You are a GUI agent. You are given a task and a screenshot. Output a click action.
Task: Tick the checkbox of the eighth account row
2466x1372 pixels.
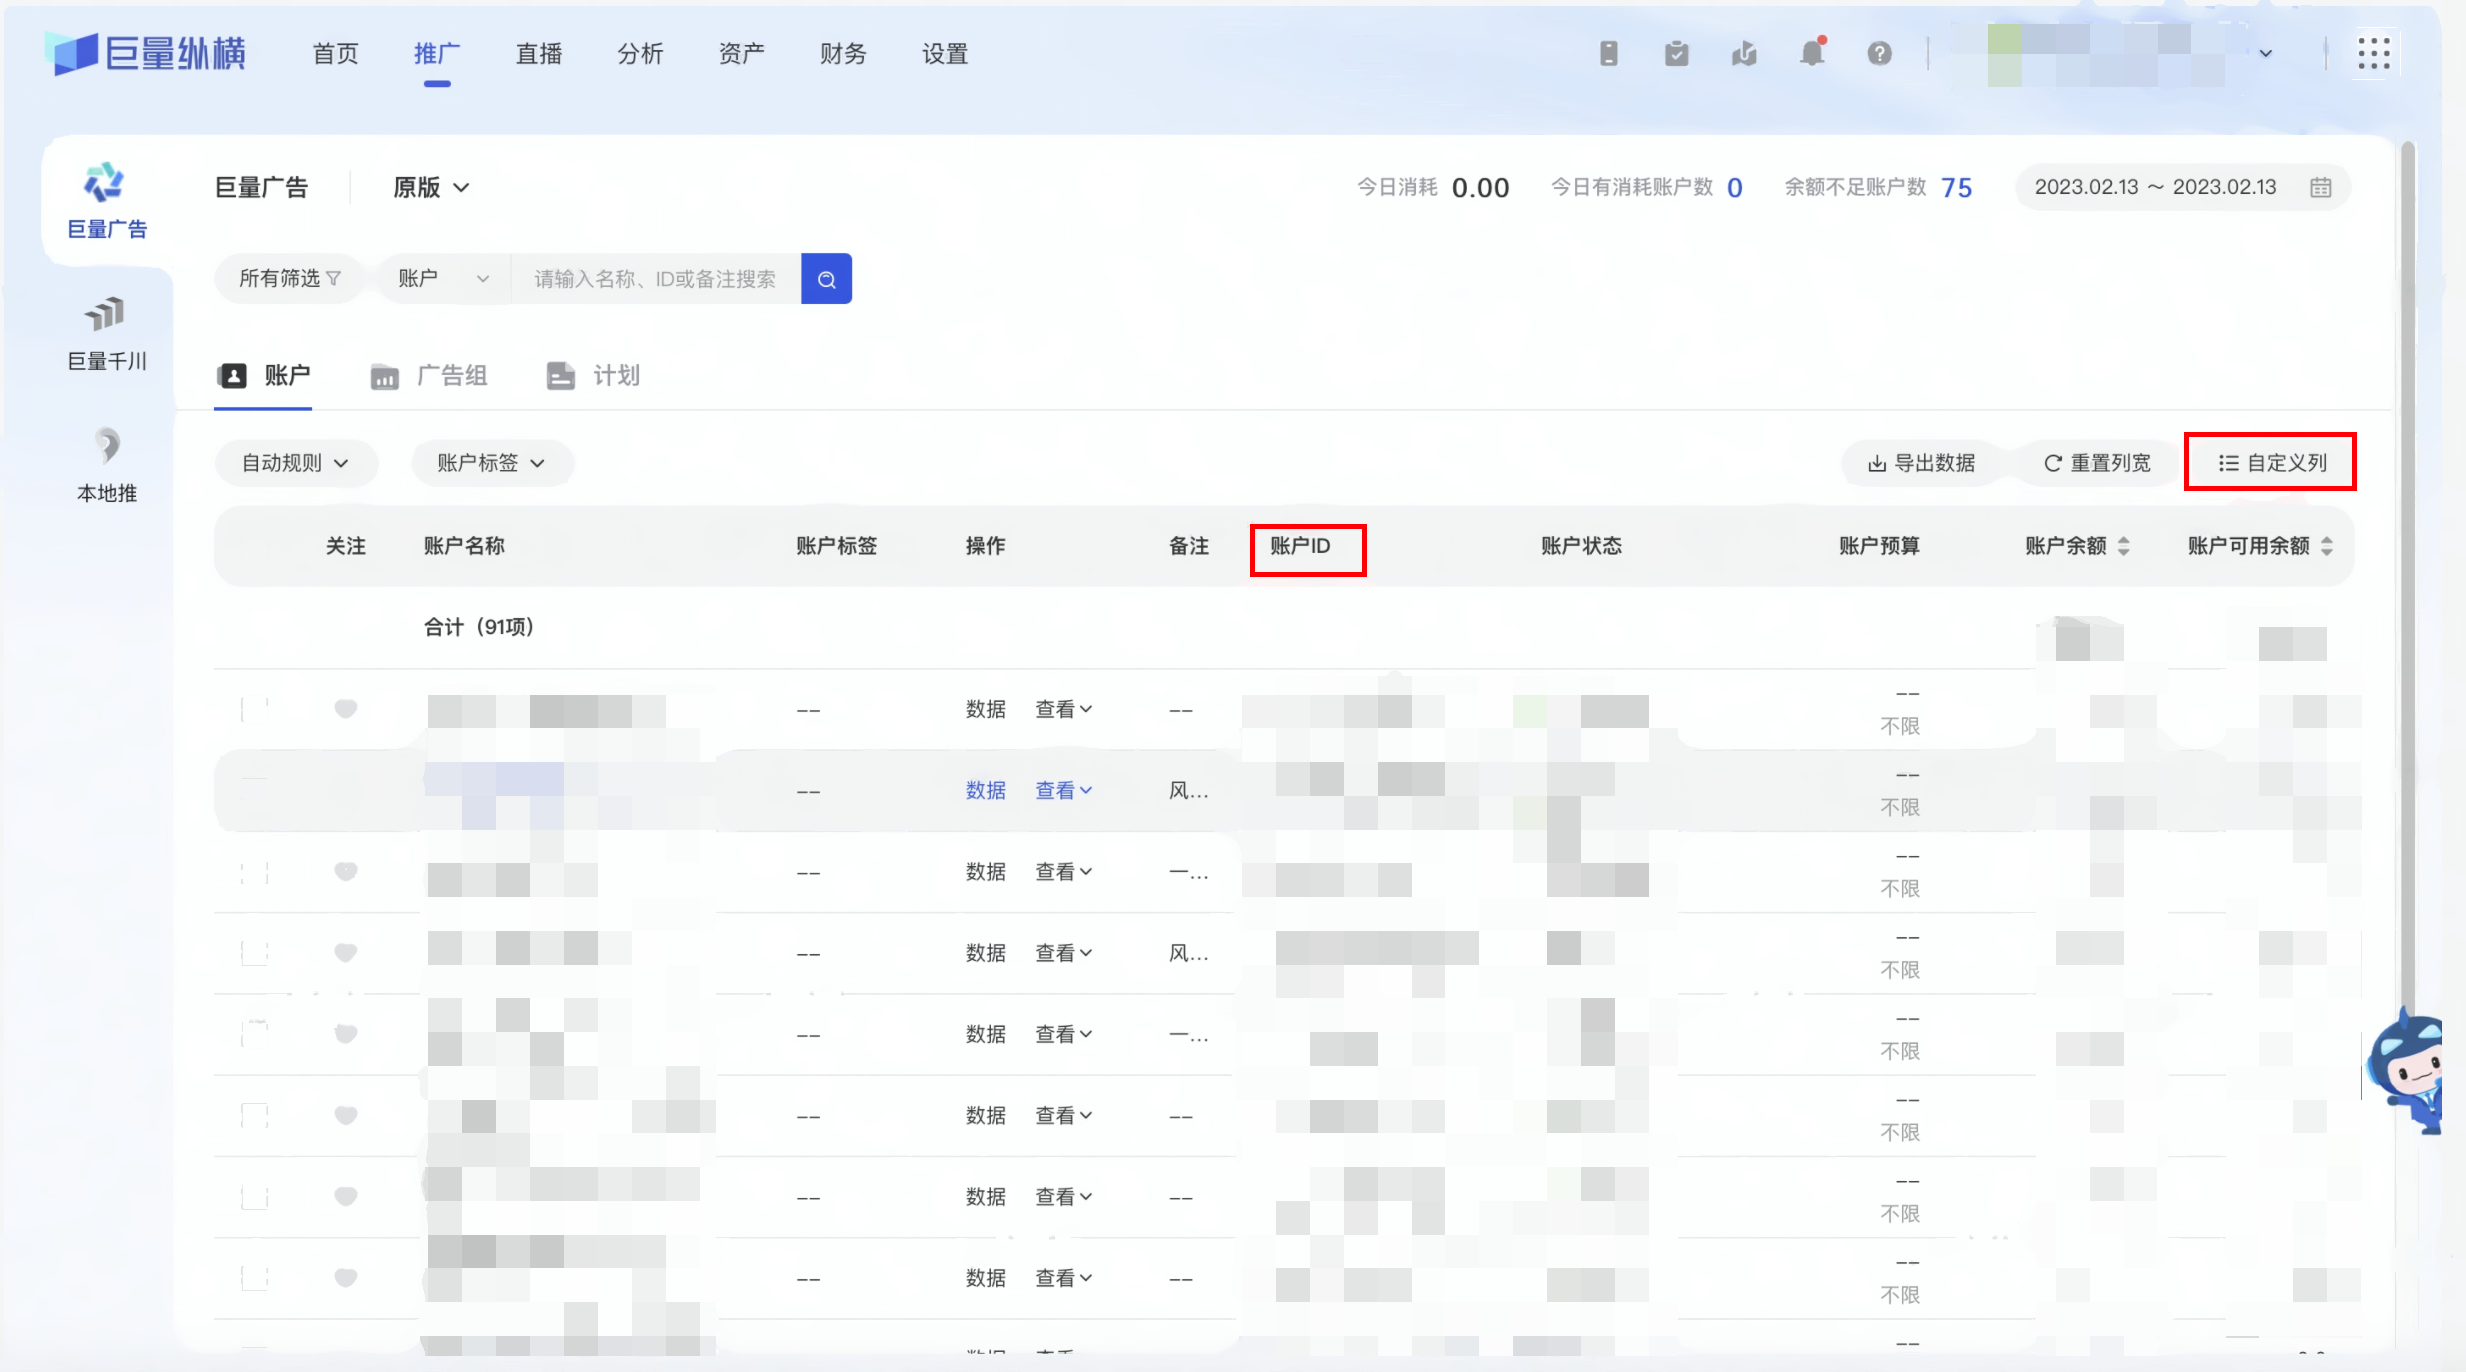[255, 1277]
